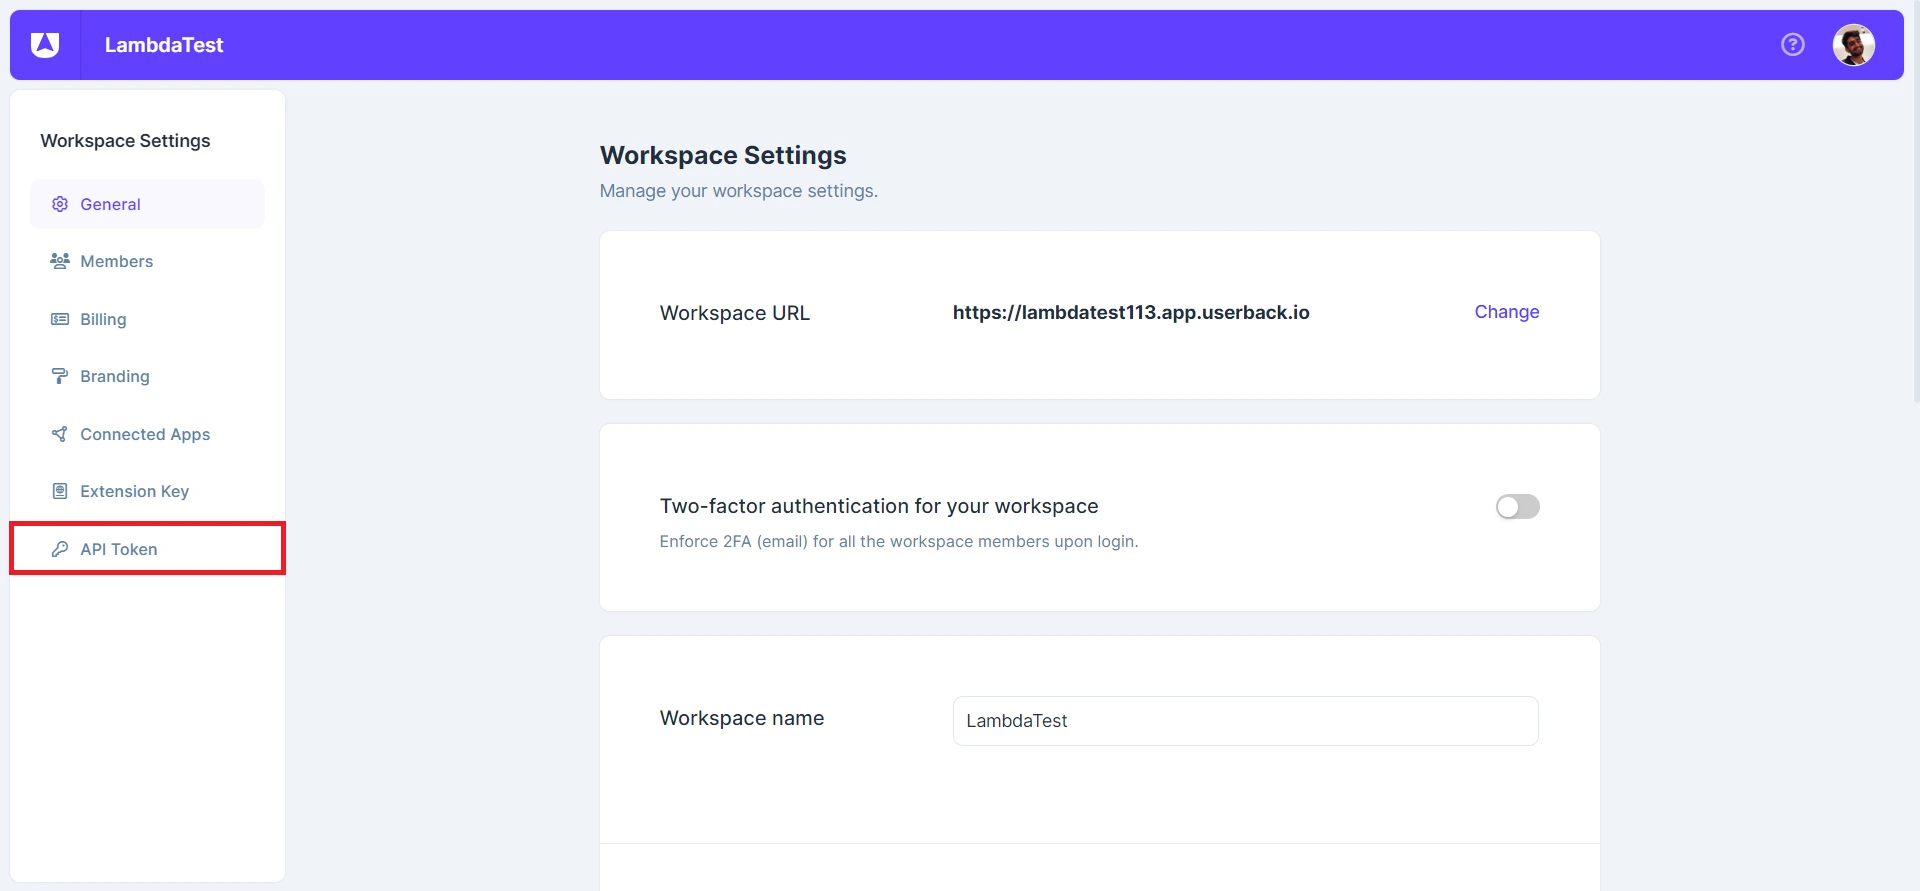Focus the Workspace name input field
Viewport: 1920px width, 891px height.
[1245, 721]
